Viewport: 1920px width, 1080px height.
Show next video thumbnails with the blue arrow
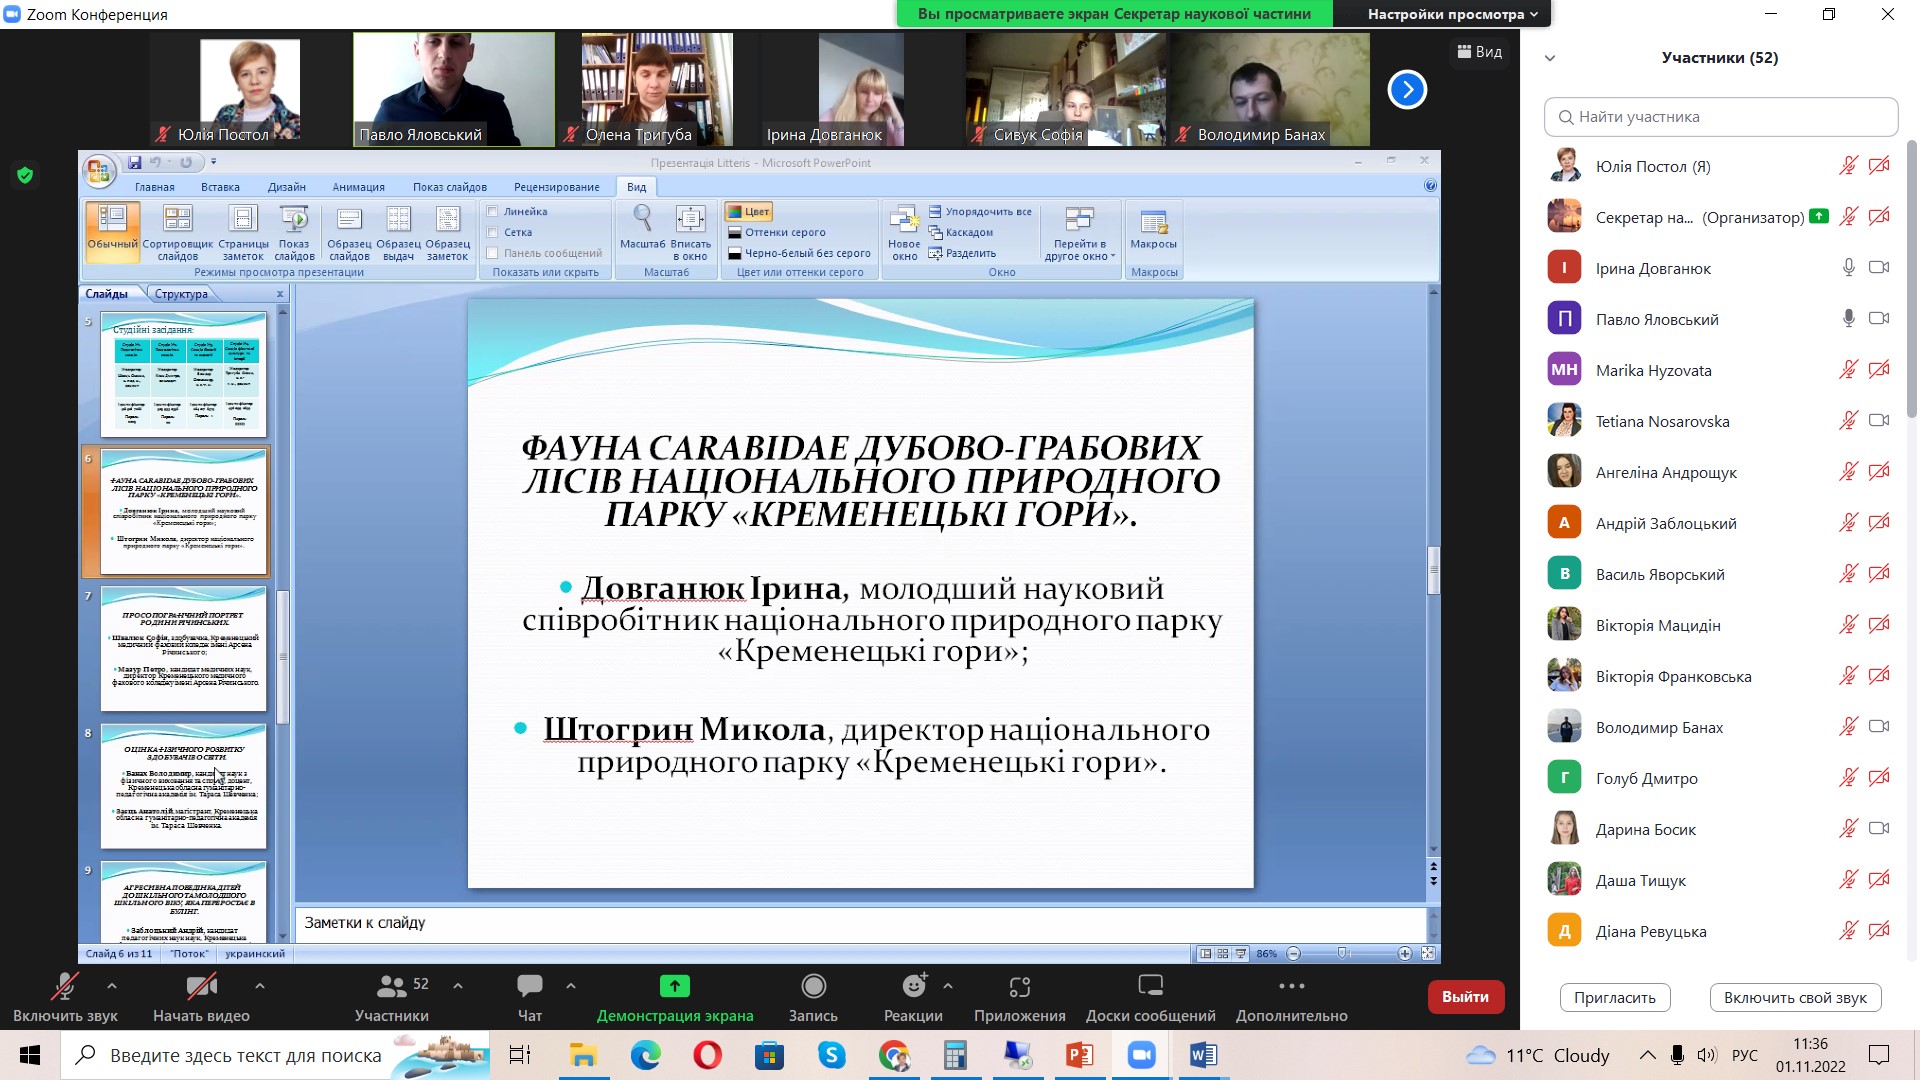[1407, 90]
